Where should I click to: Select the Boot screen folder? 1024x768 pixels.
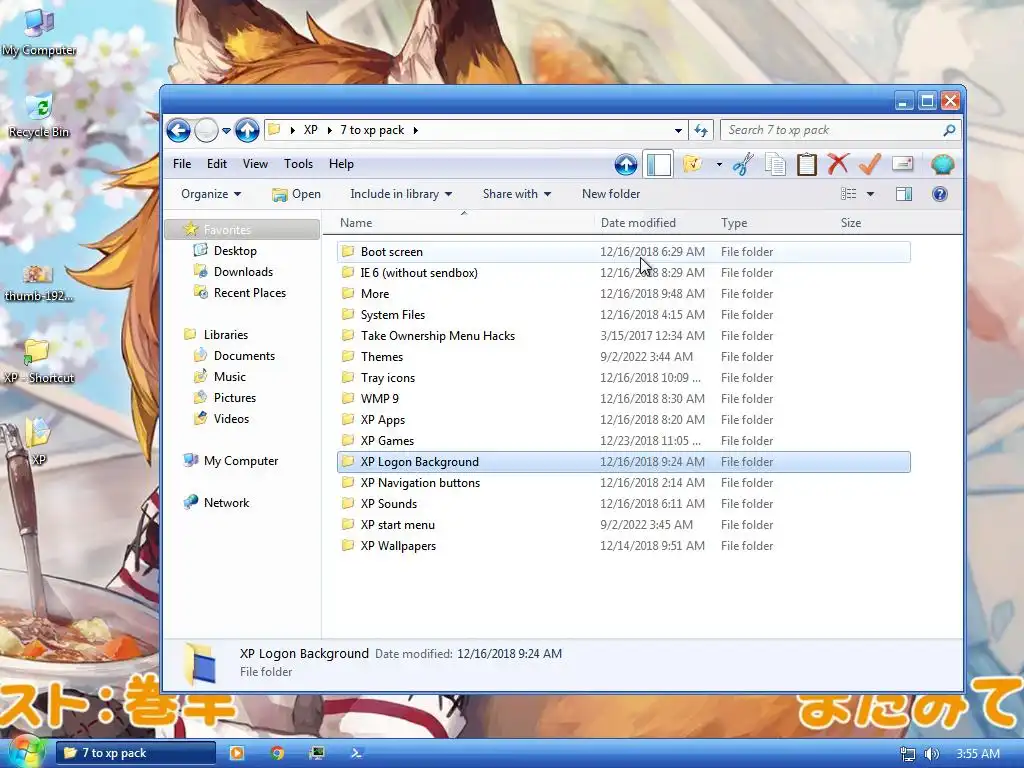pos(624,251)
